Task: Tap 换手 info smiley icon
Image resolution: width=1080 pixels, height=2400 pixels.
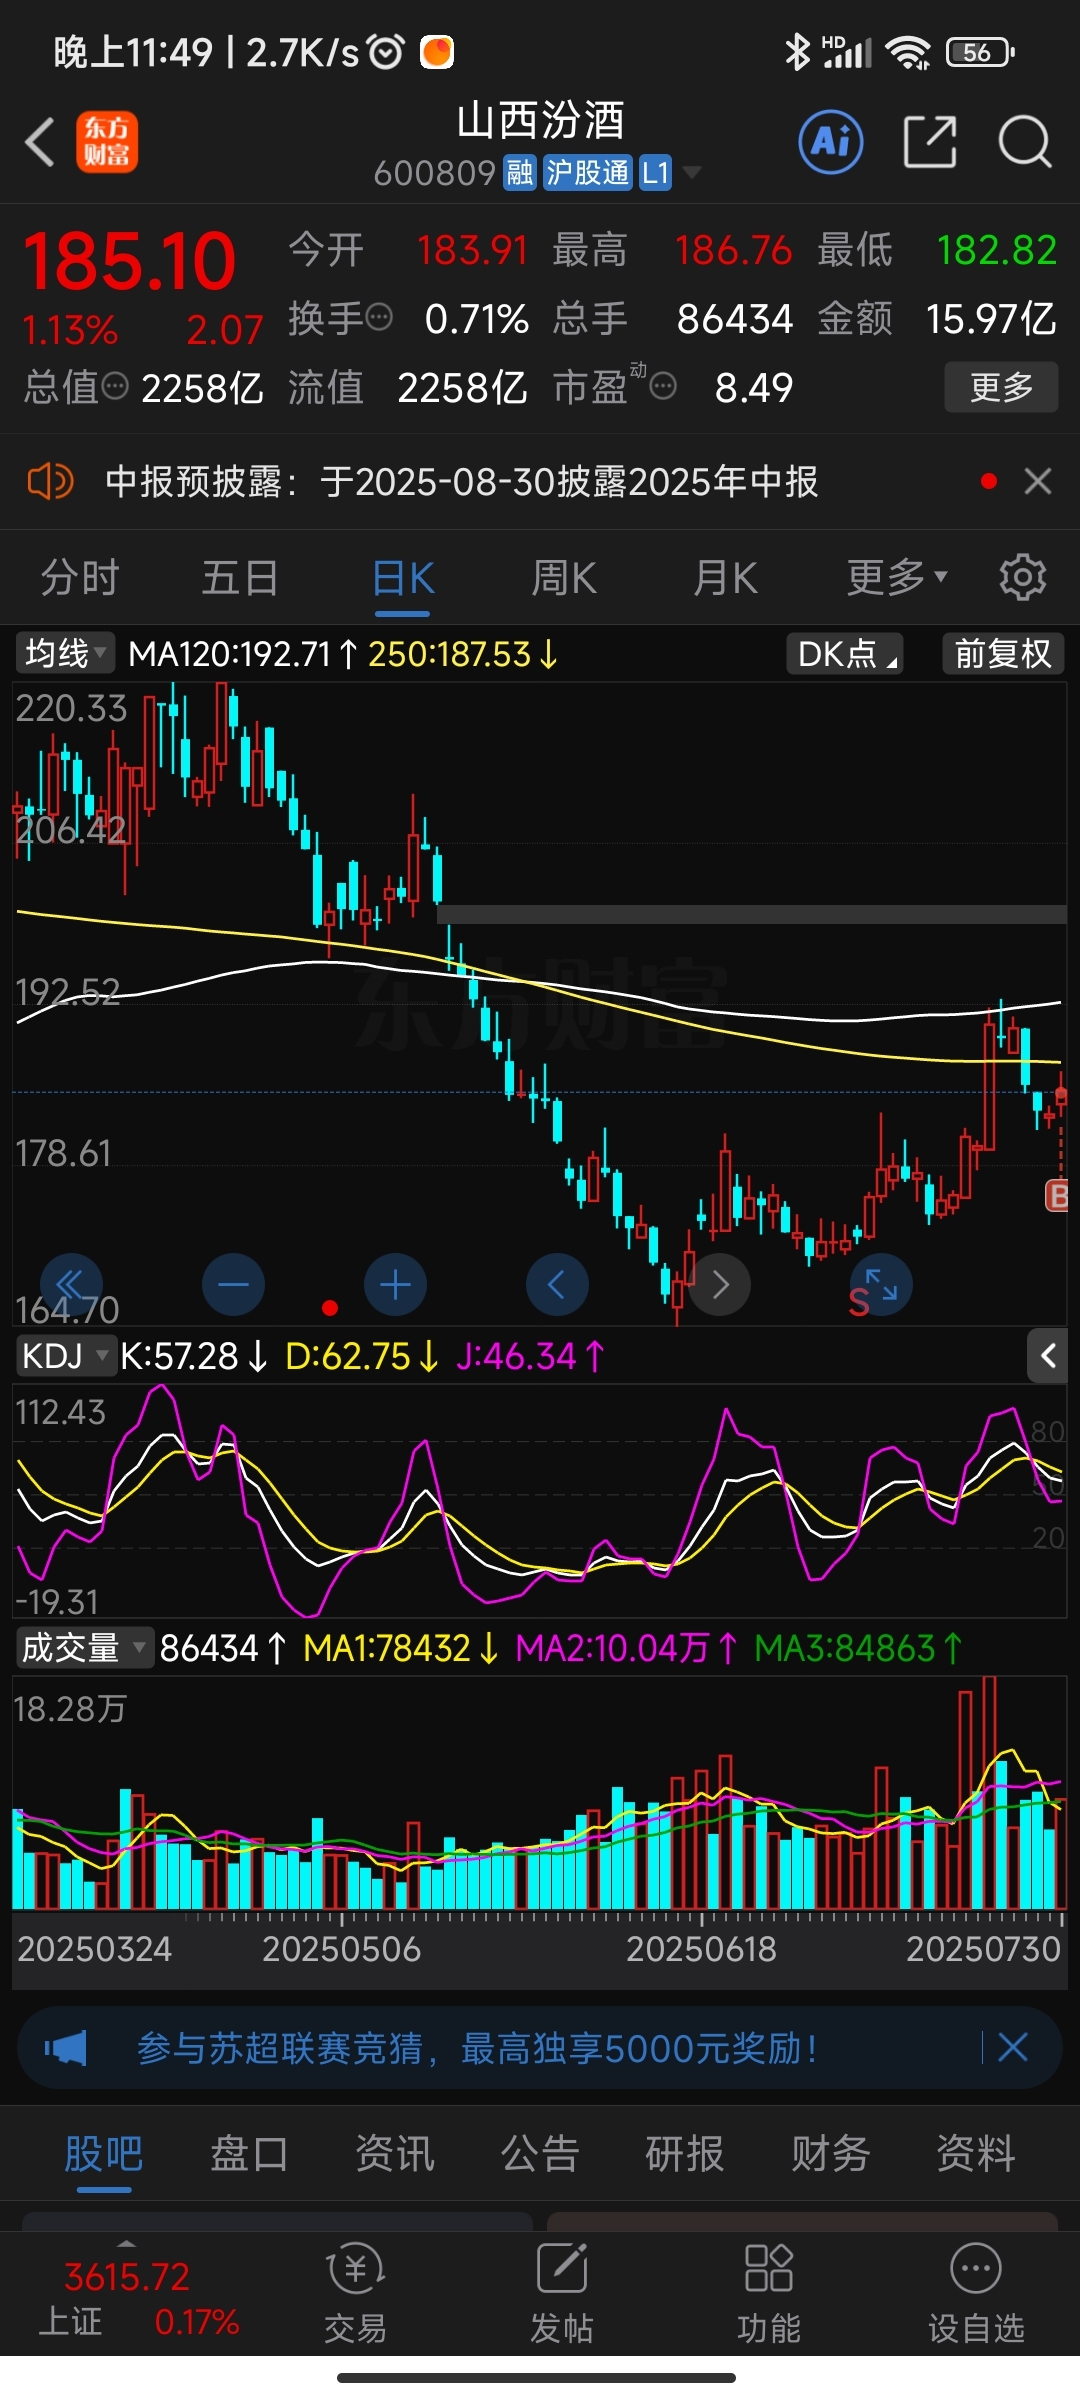Action: pos(379,318)
